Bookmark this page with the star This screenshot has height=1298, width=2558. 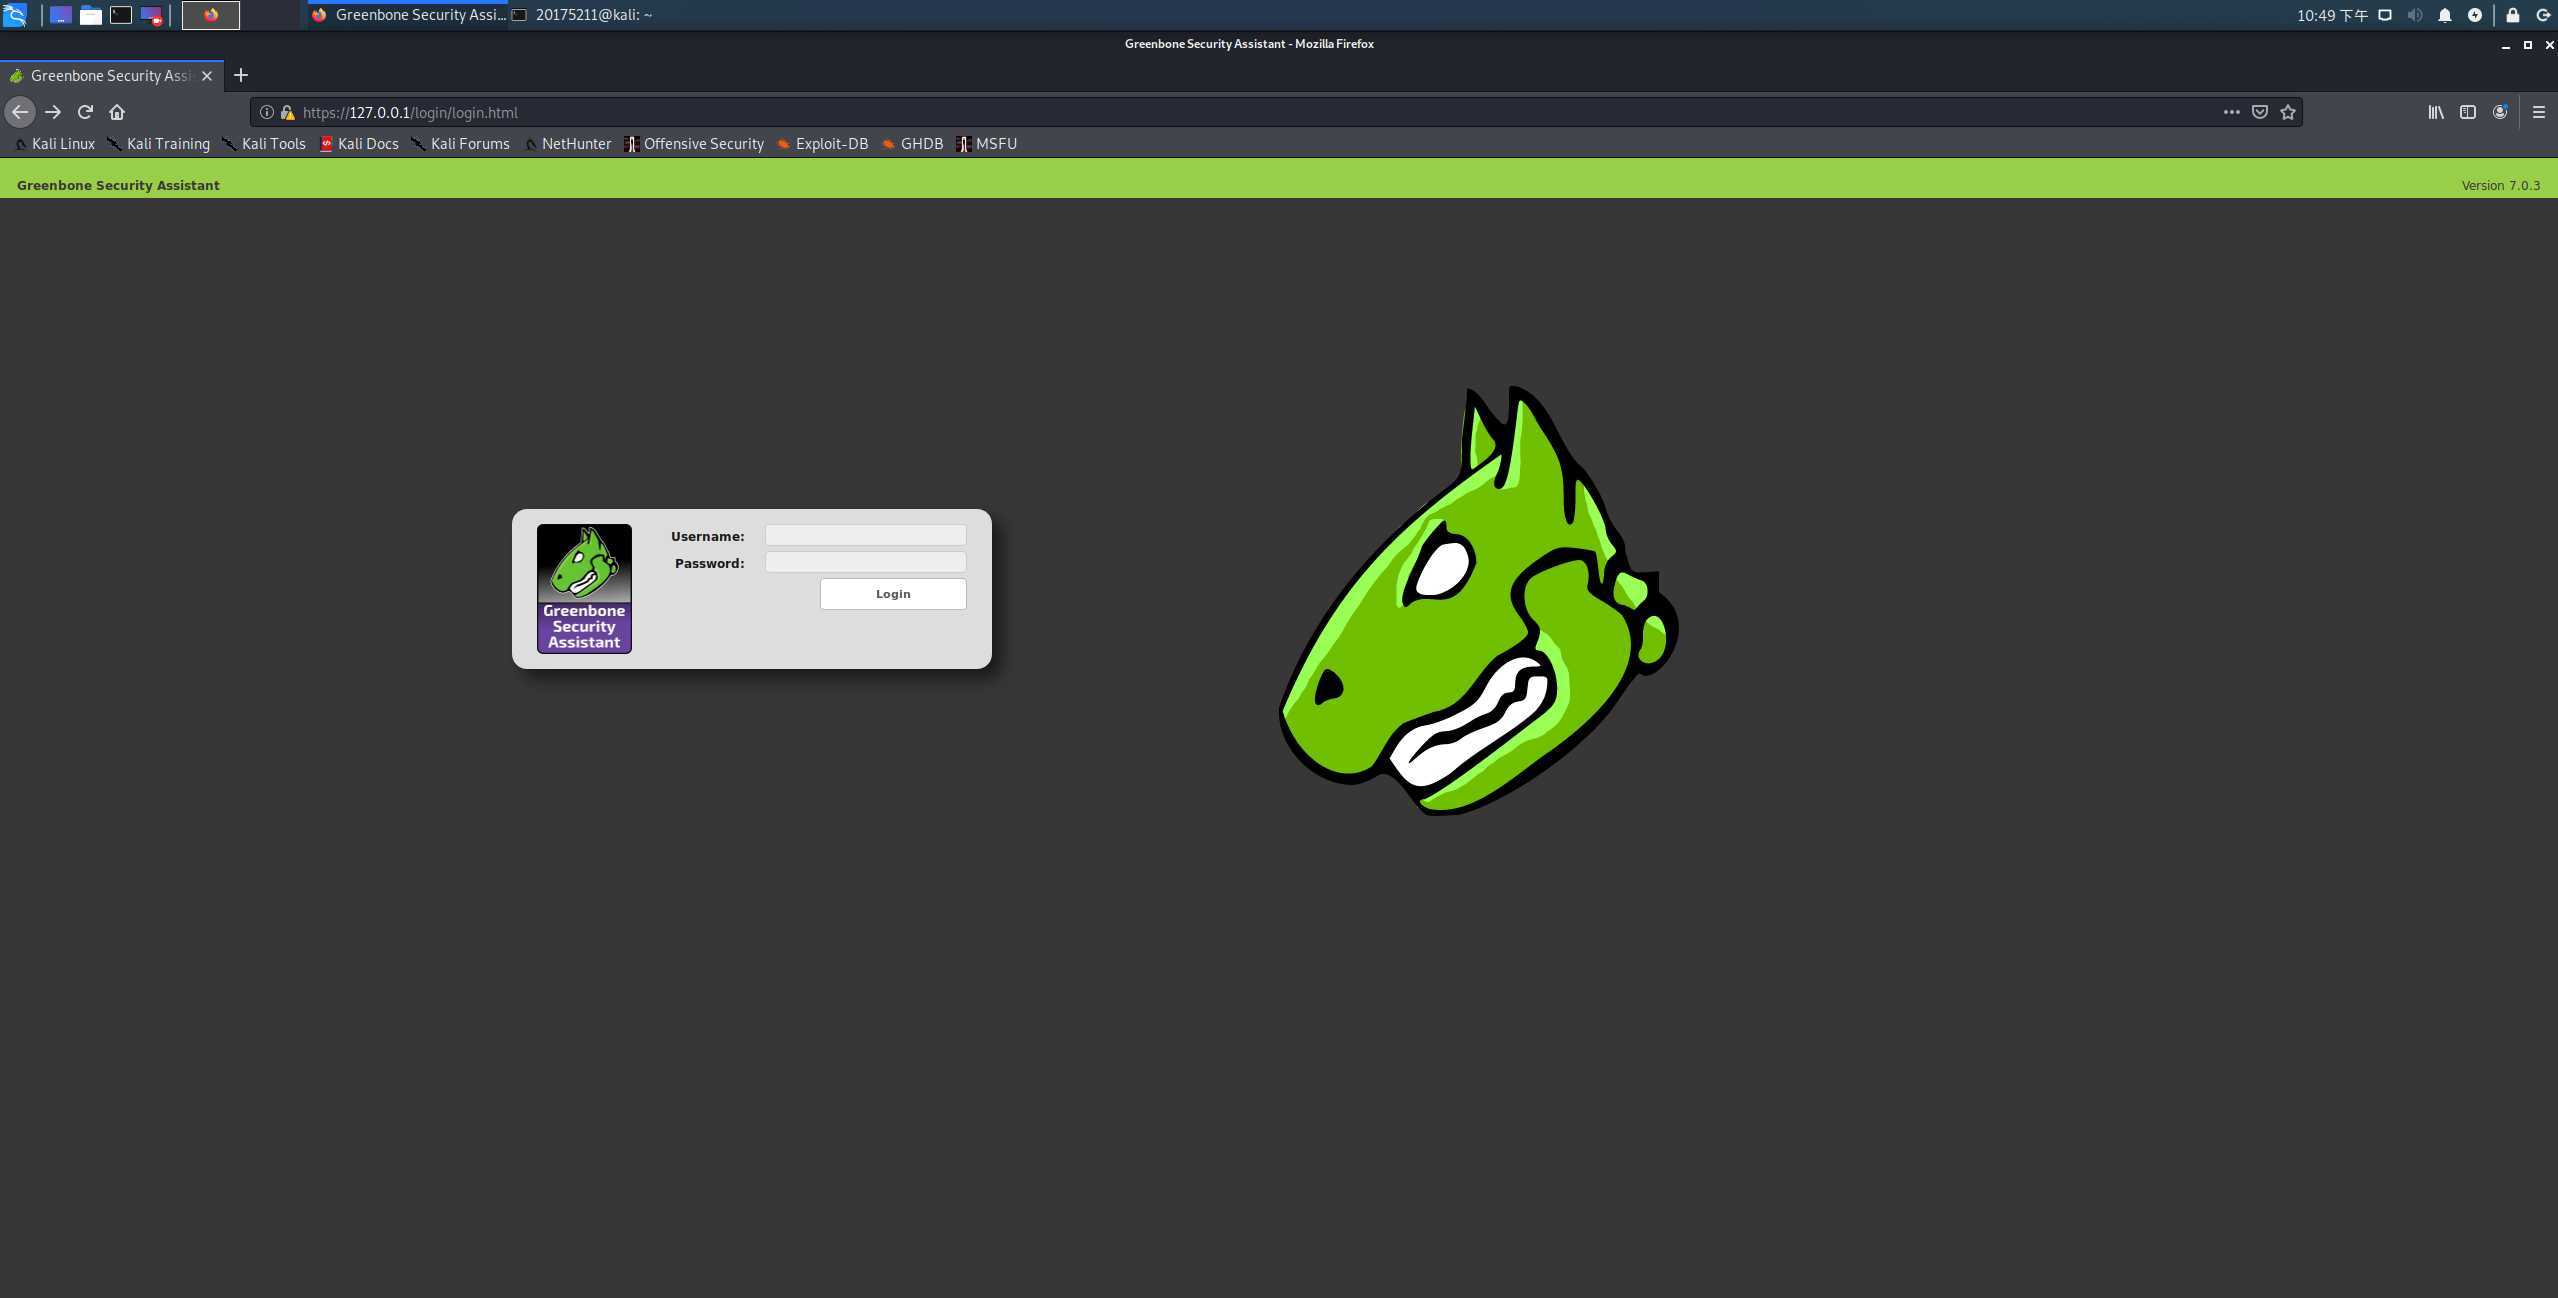(2287, 112)
